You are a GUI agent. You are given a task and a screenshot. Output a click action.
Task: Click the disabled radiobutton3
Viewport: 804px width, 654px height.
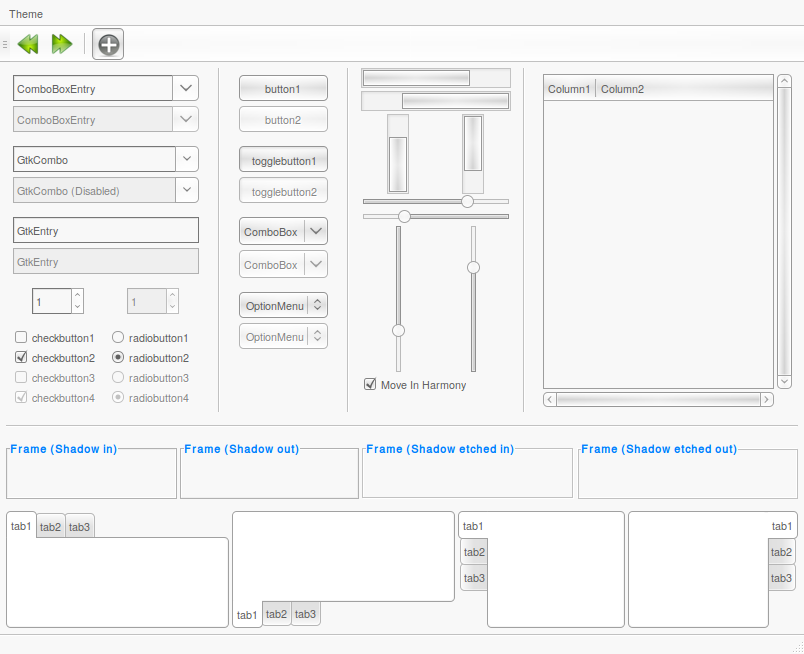pos(118,377)
